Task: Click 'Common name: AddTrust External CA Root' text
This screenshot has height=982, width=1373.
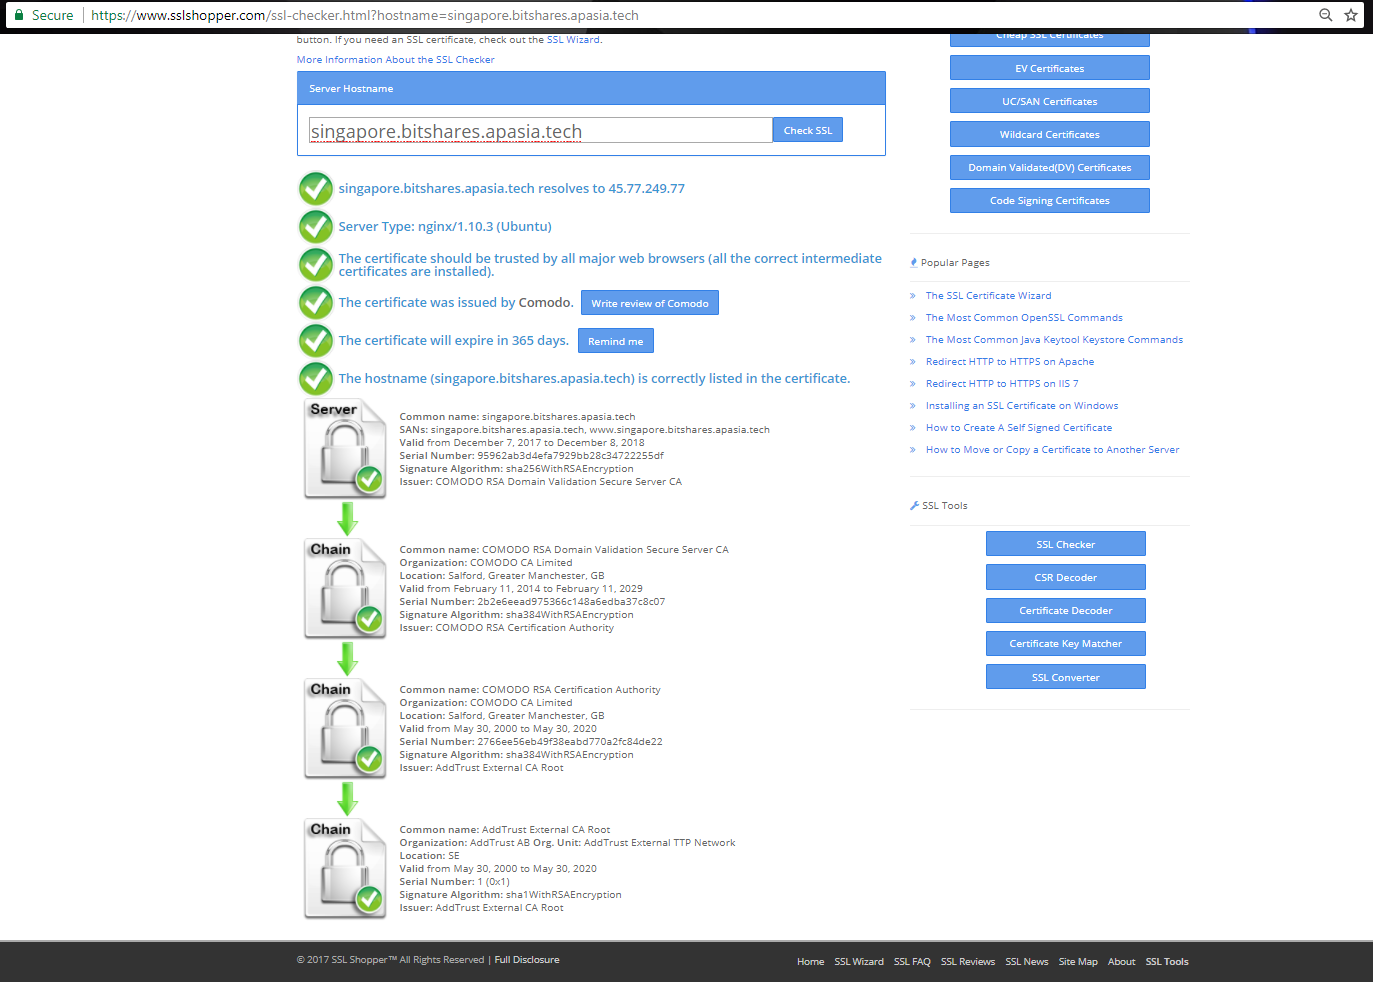Action: tap(505, 830)
